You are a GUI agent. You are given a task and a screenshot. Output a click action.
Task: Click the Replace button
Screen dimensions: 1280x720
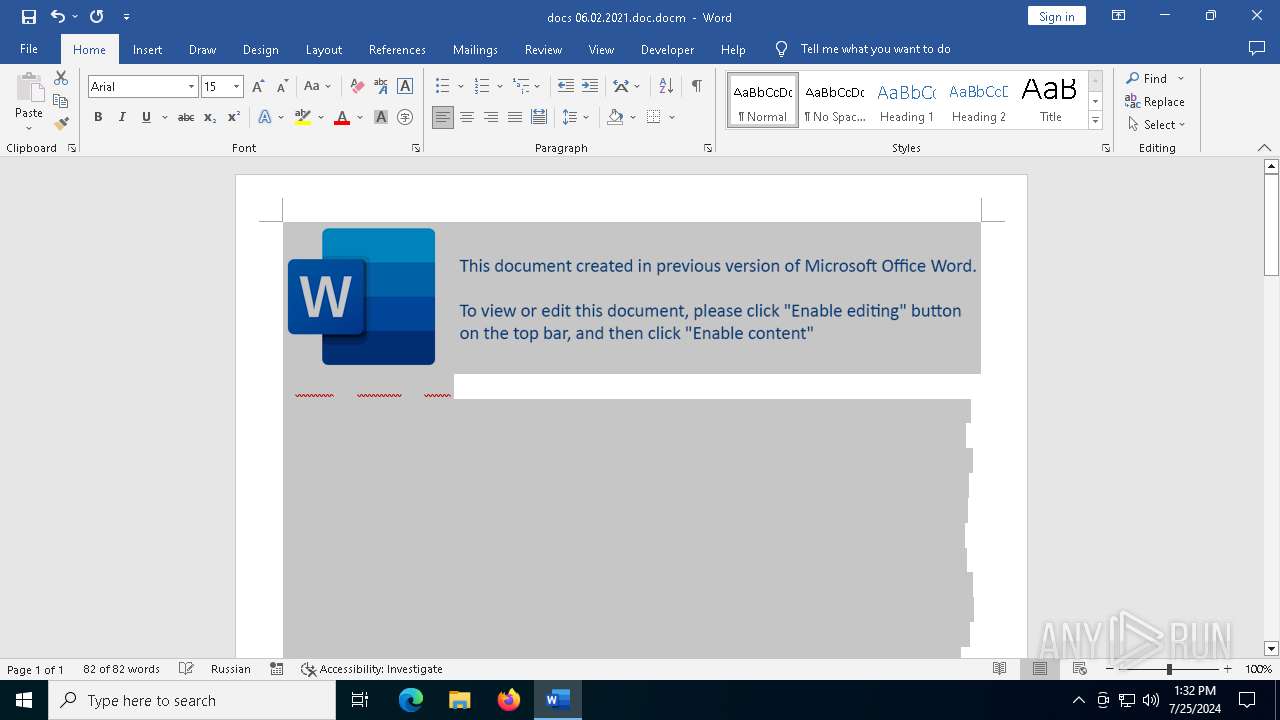1155,101
